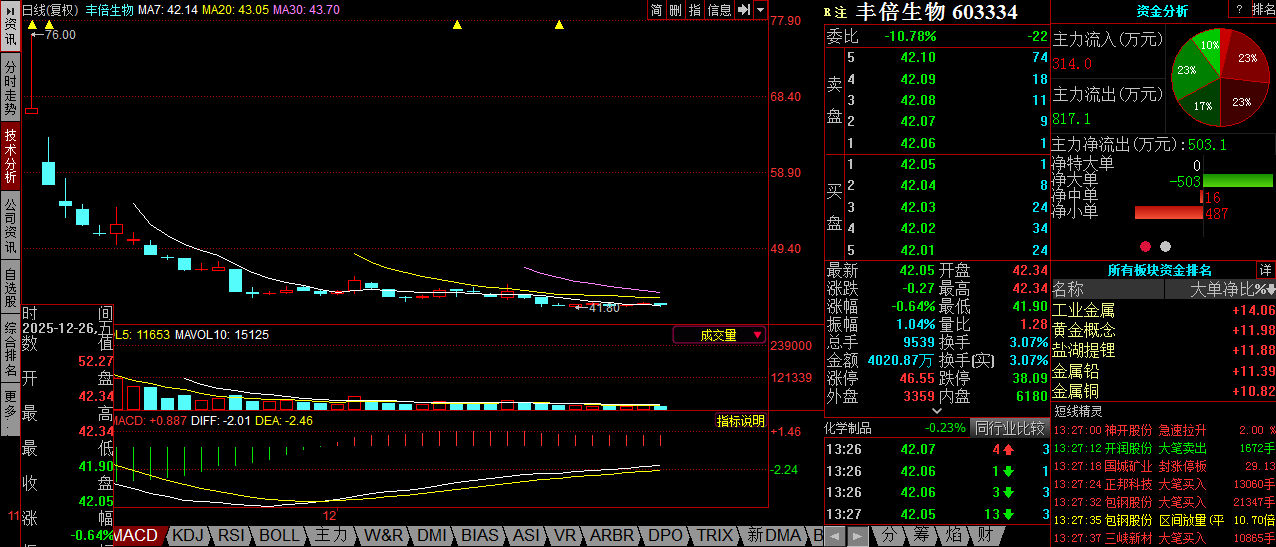Select the ASI indicator tab
This screenshot has width=1276, height=547.
526,536
